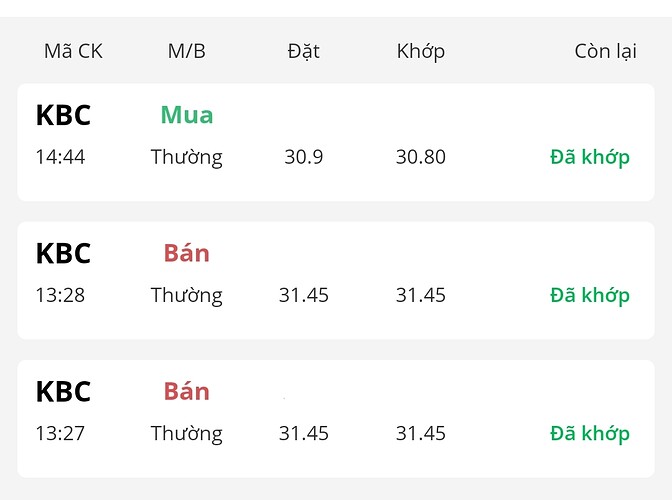The image size is (672, 500).
Task: Select the 14:44 order timestamp
Action: click(60, 157)
